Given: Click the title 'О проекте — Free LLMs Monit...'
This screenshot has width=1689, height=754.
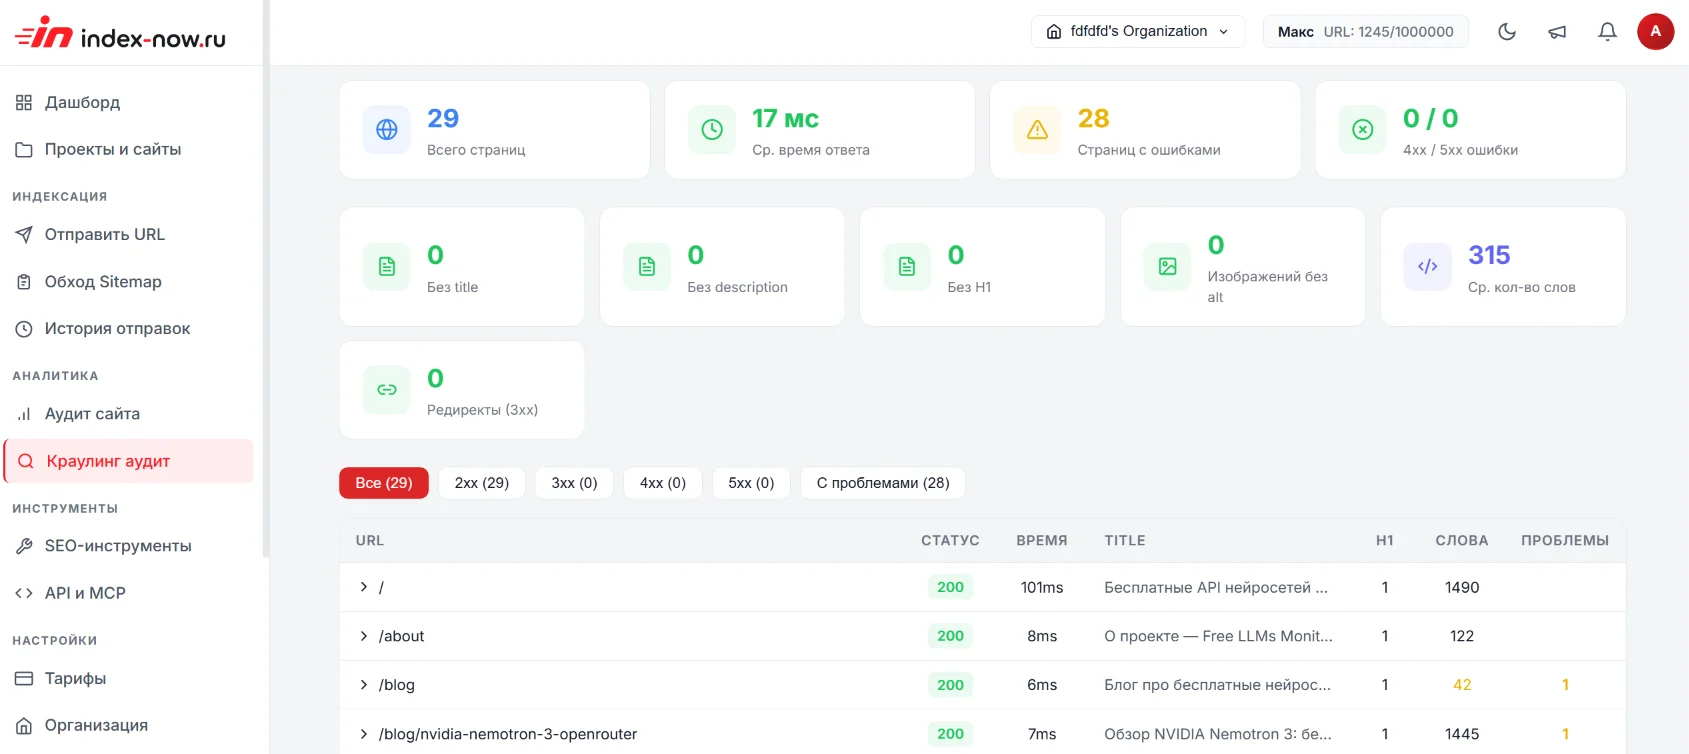Looking at the screenshot, I should 1218,636.
